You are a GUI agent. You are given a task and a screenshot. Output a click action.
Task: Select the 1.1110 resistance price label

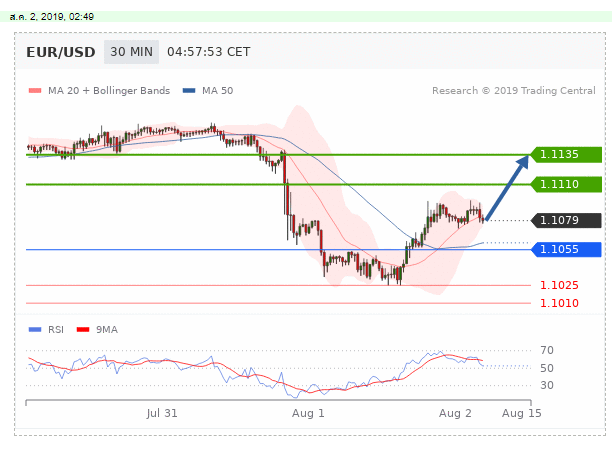coord(566,184)
